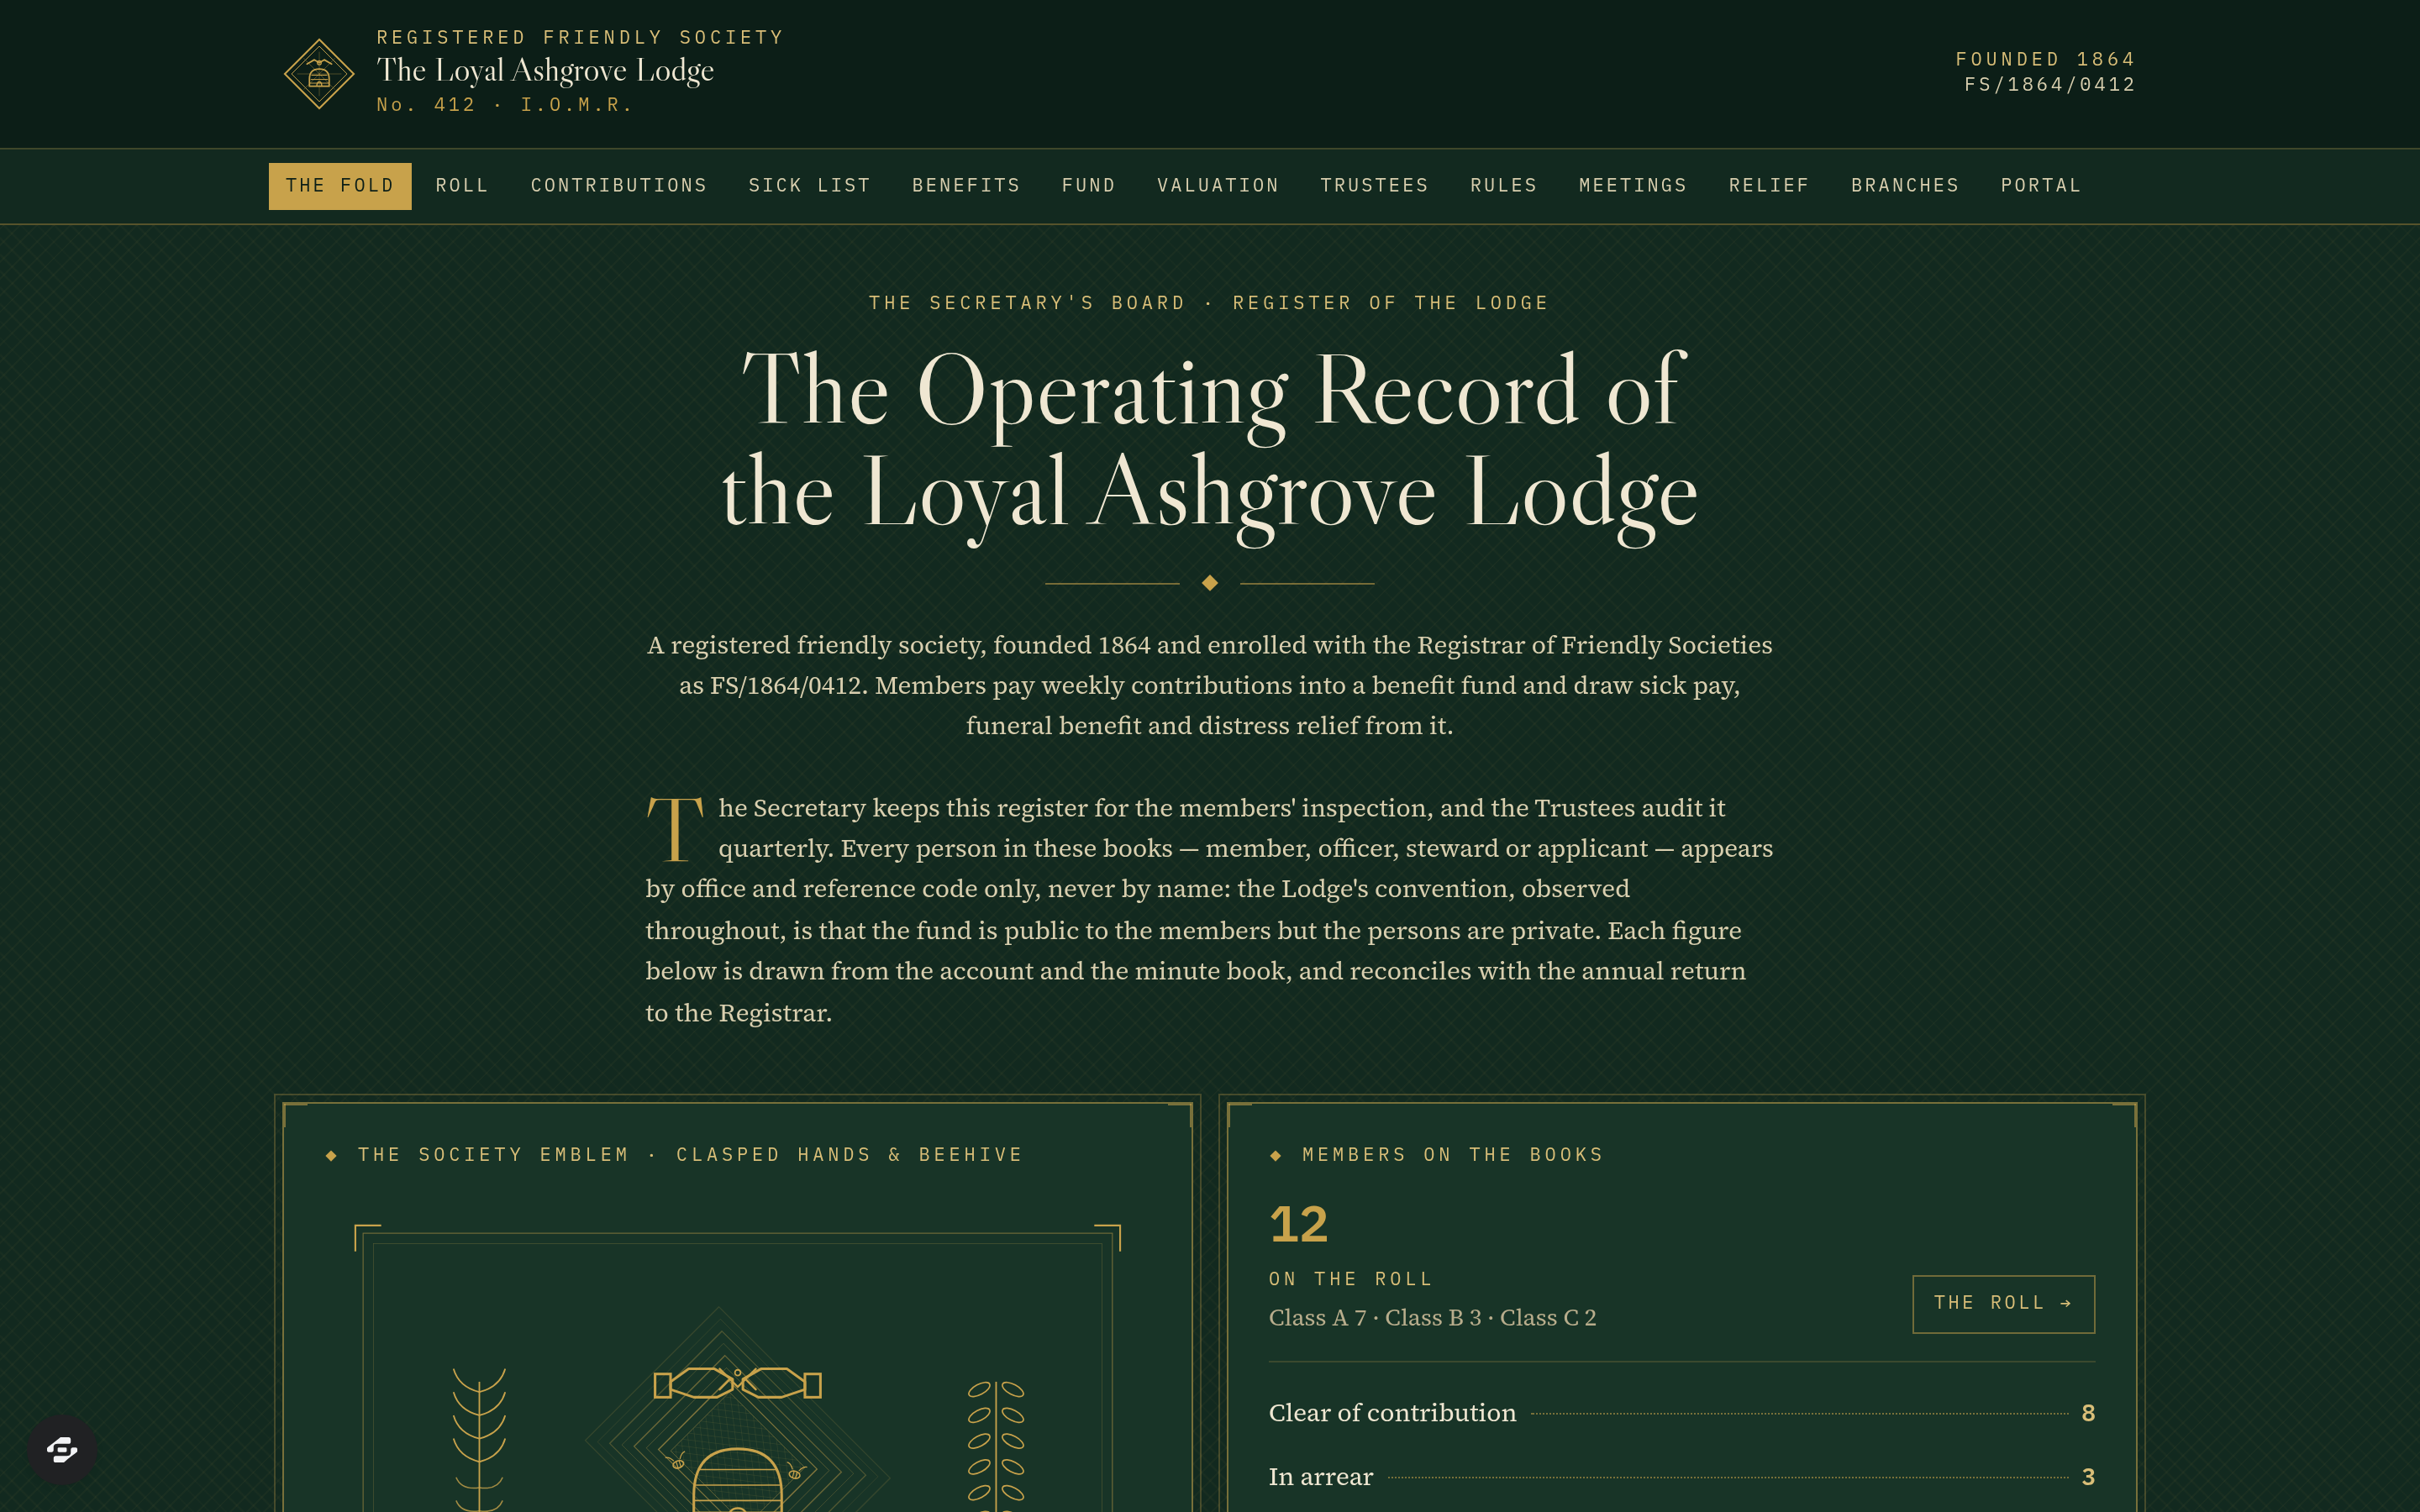Image resolution: width=2420 pixels, height=1512 pixels.
Task: Click the Class A 7 · Class B 3 breakdown
Action: click(x=1432, y=1318)
